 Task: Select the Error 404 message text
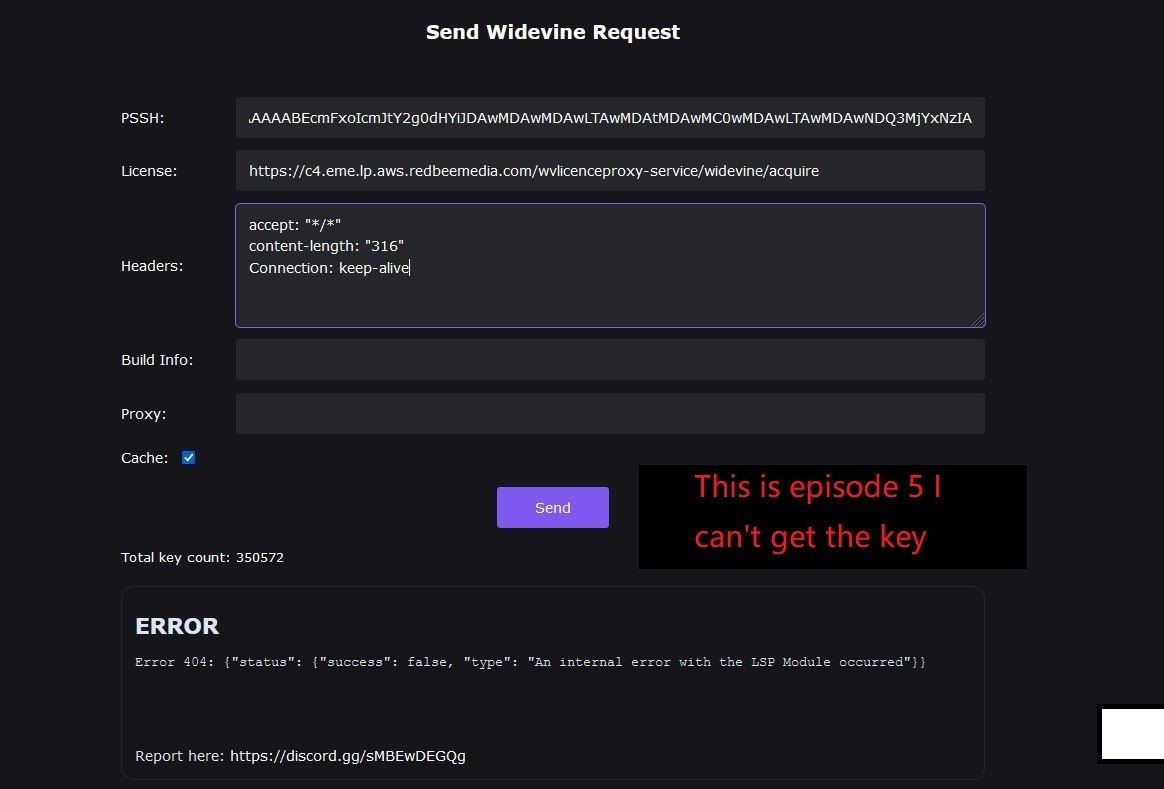click(530, 662)
